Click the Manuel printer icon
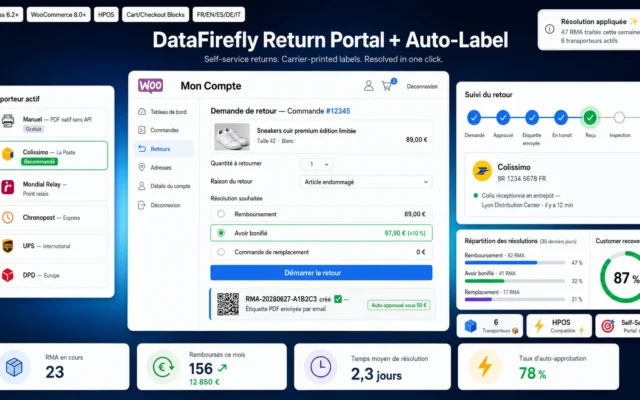The height and width of the screenshot is (400, 640). pyautogui.click(x=8, y=120)
